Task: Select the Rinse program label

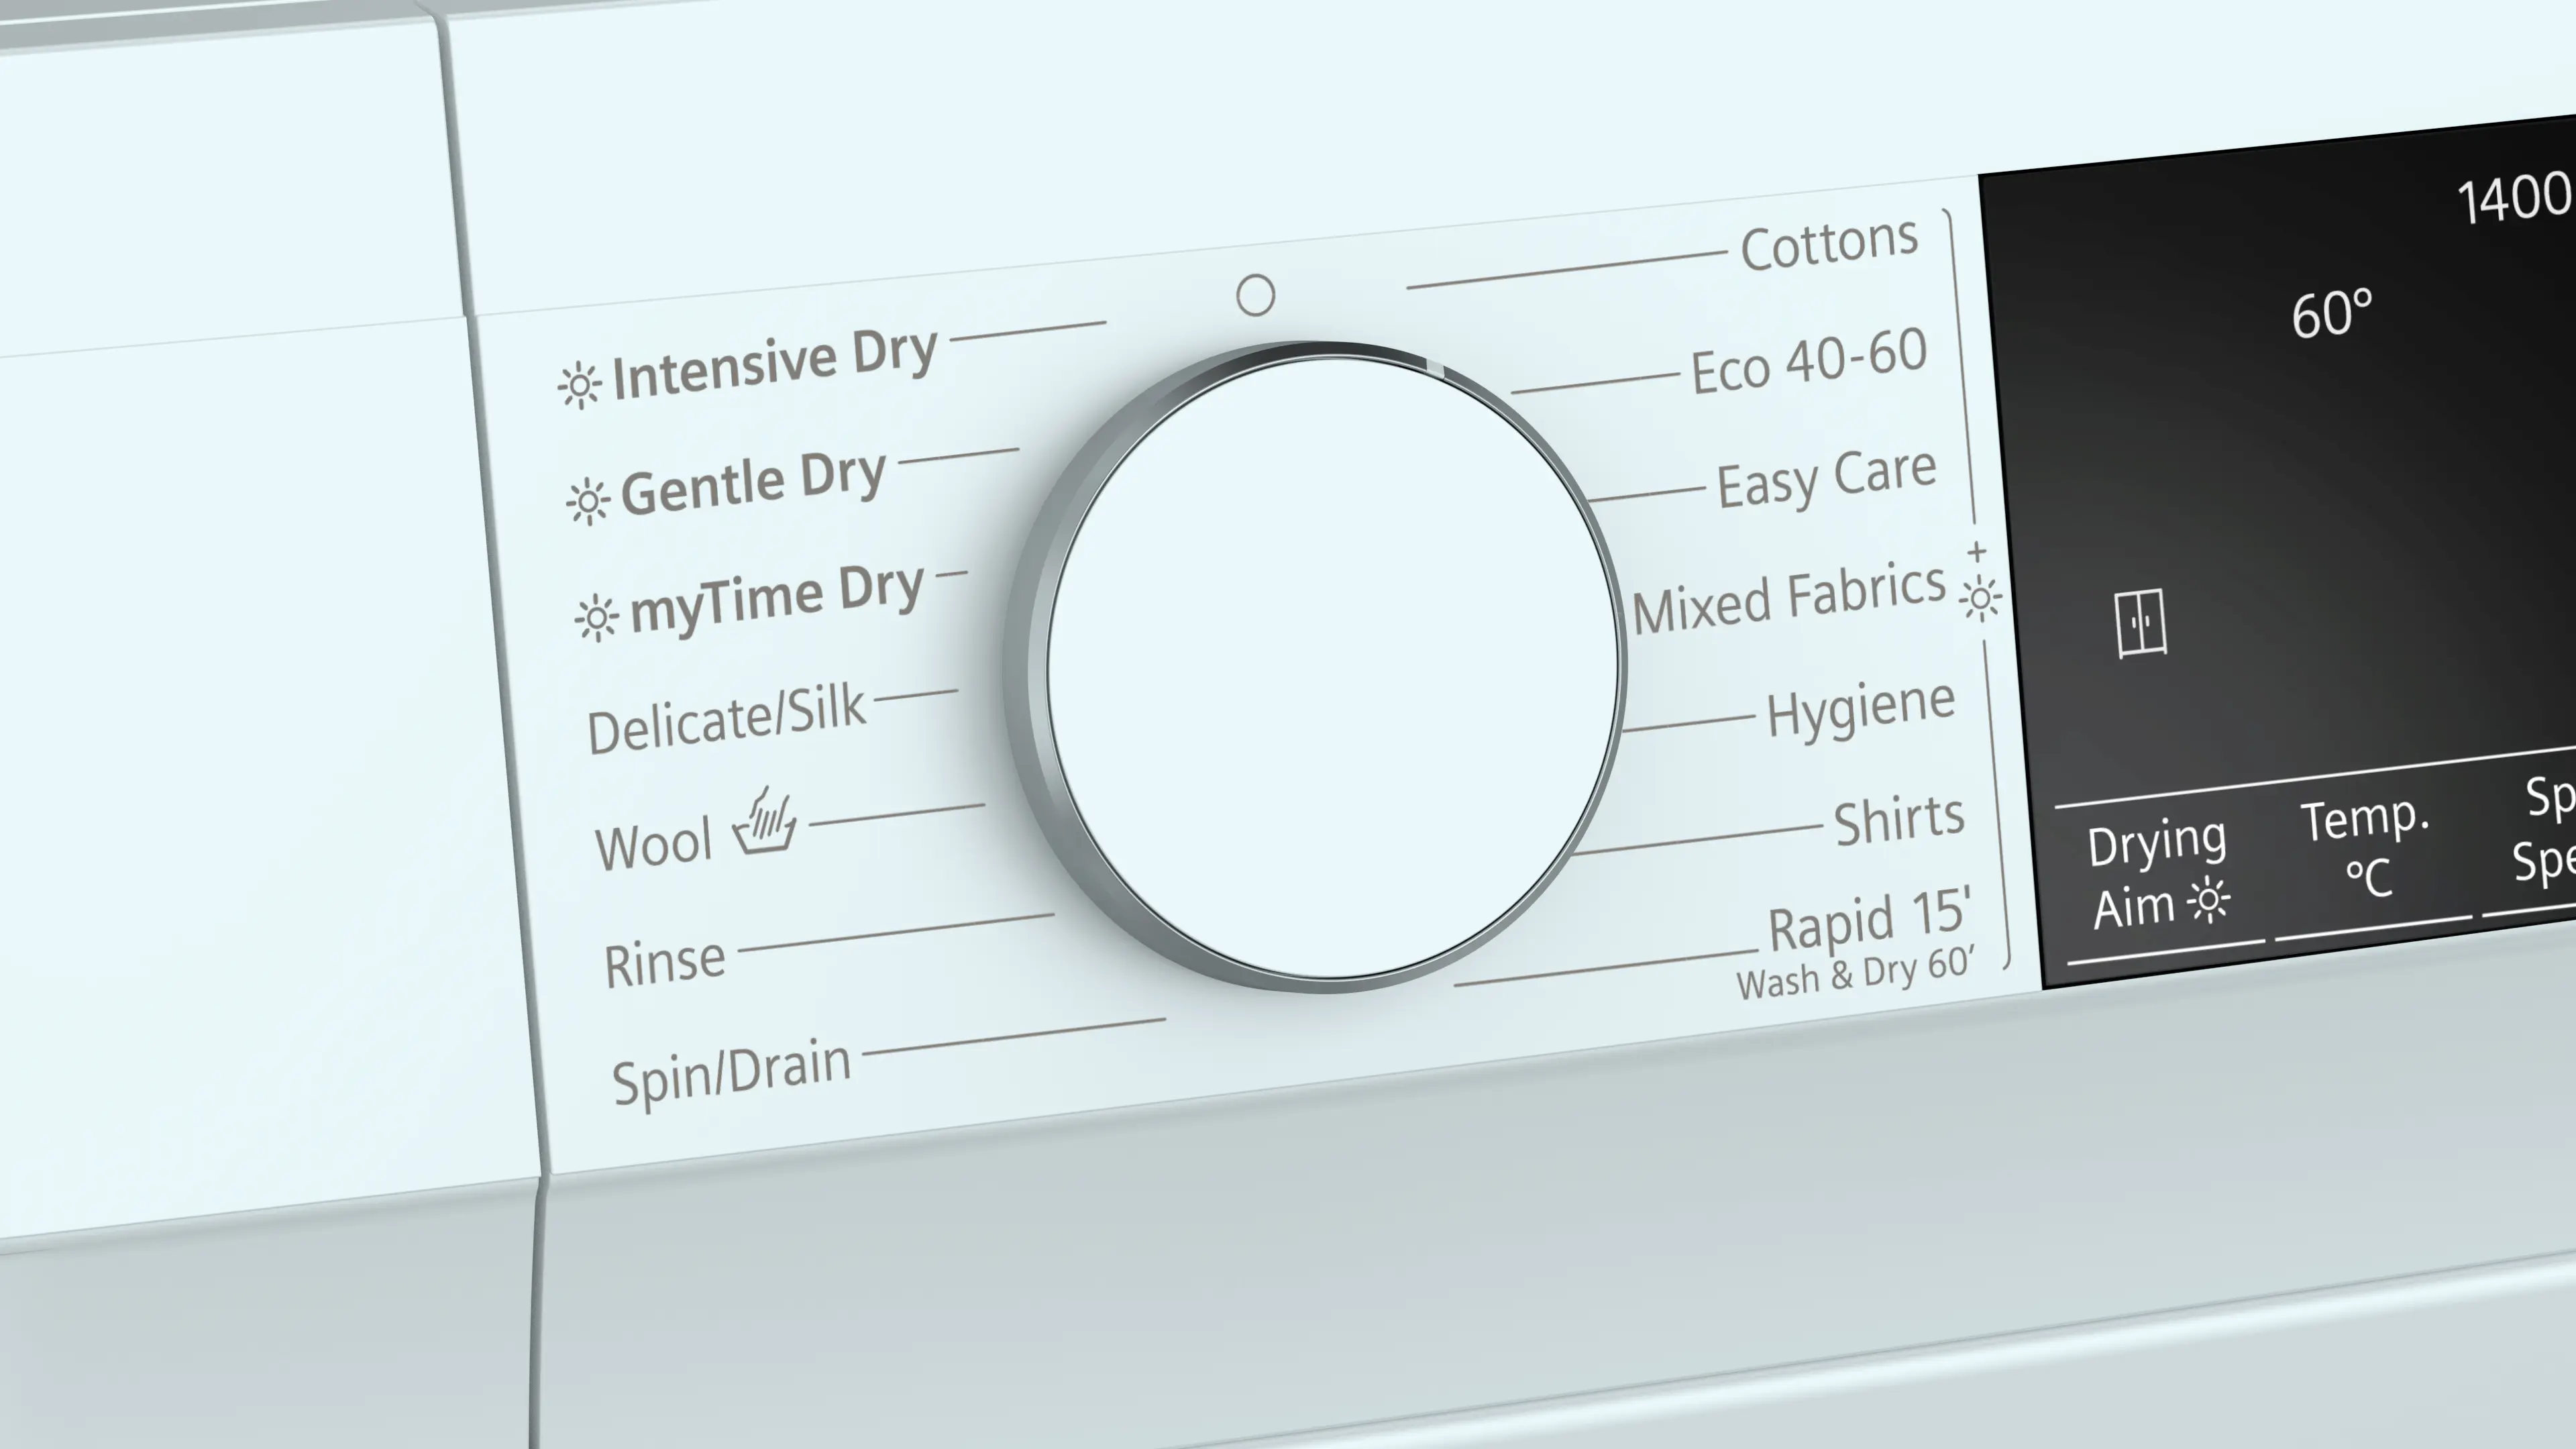Action: (x=665, y=963)
